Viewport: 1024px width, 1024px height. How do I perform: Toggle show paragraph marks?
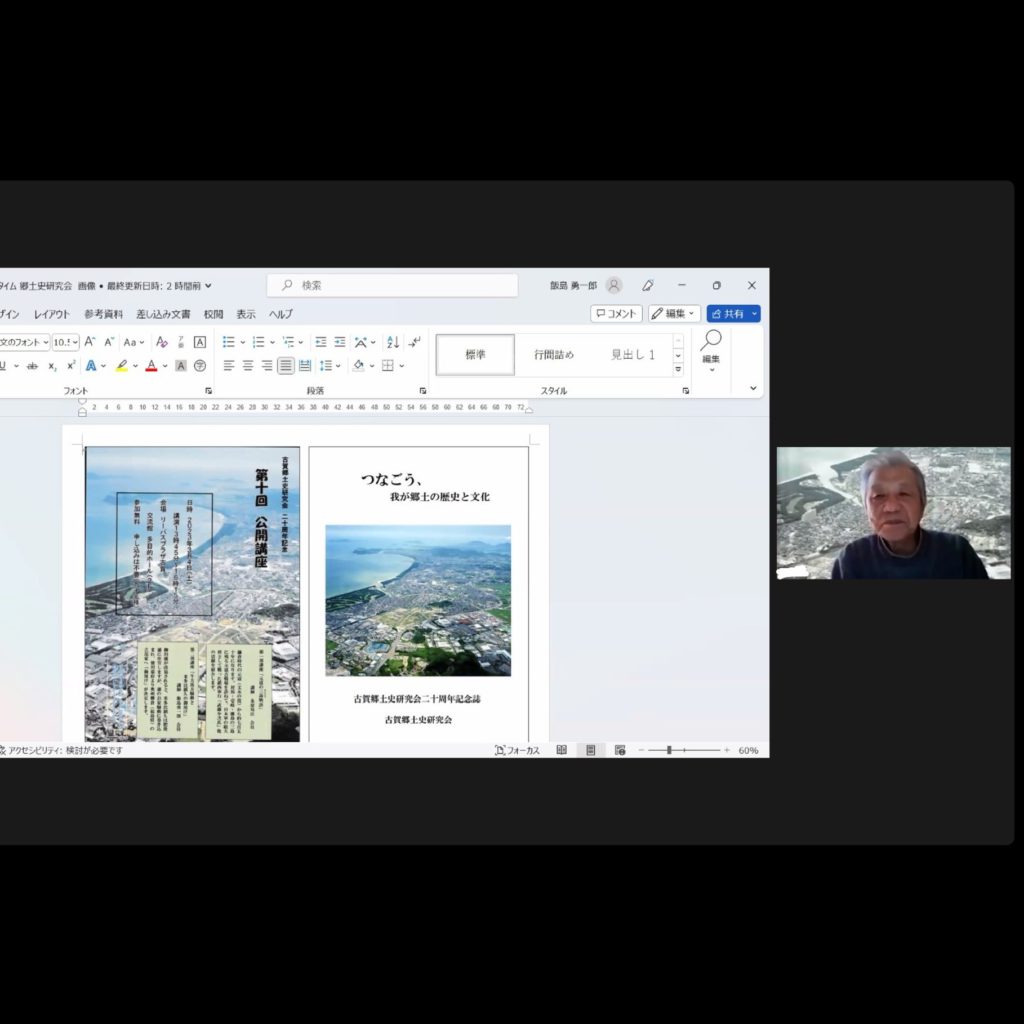[x=414, y=342]
